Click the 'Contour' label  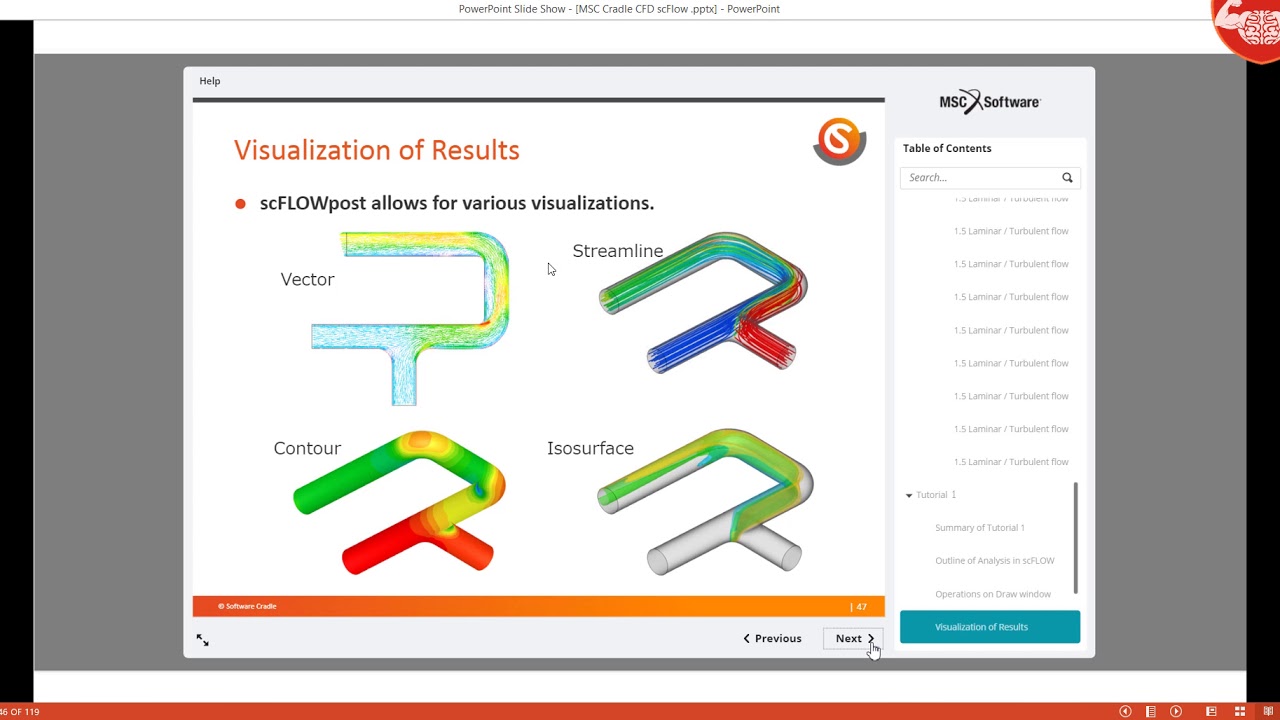point(307,448)
